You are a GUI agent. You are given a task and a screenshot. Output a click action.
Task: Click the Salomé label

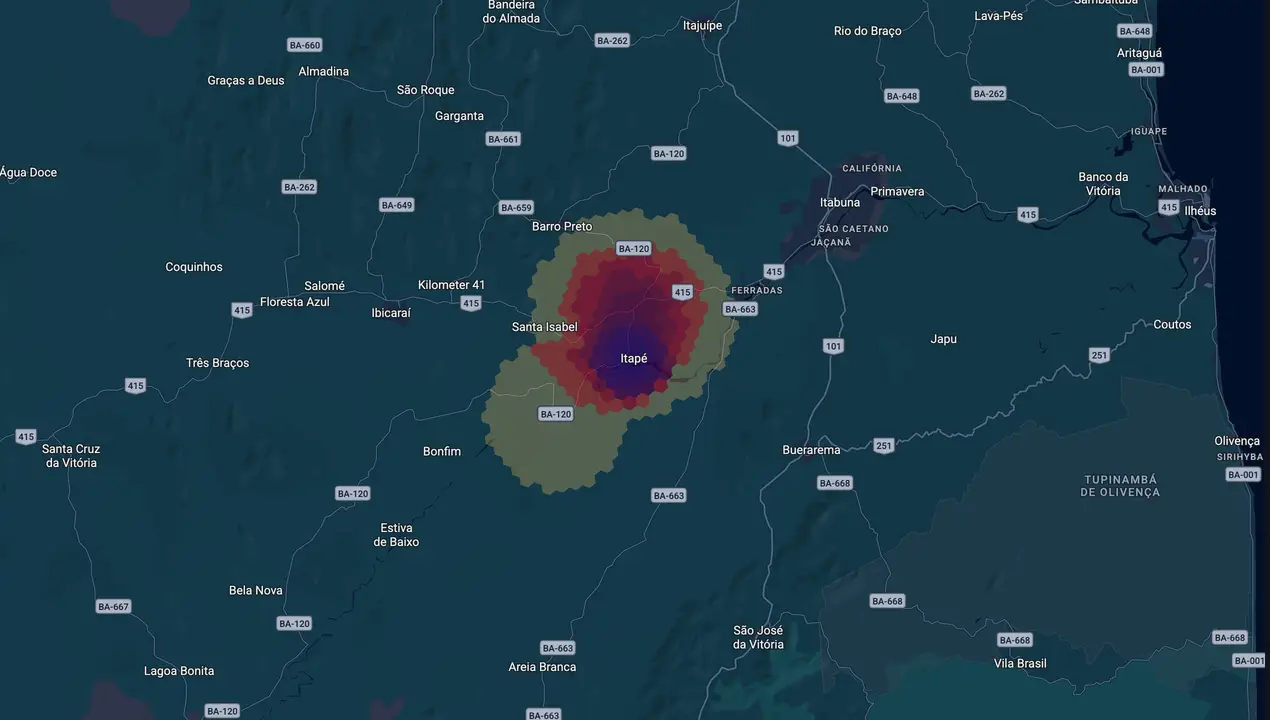tap(325, 286)
